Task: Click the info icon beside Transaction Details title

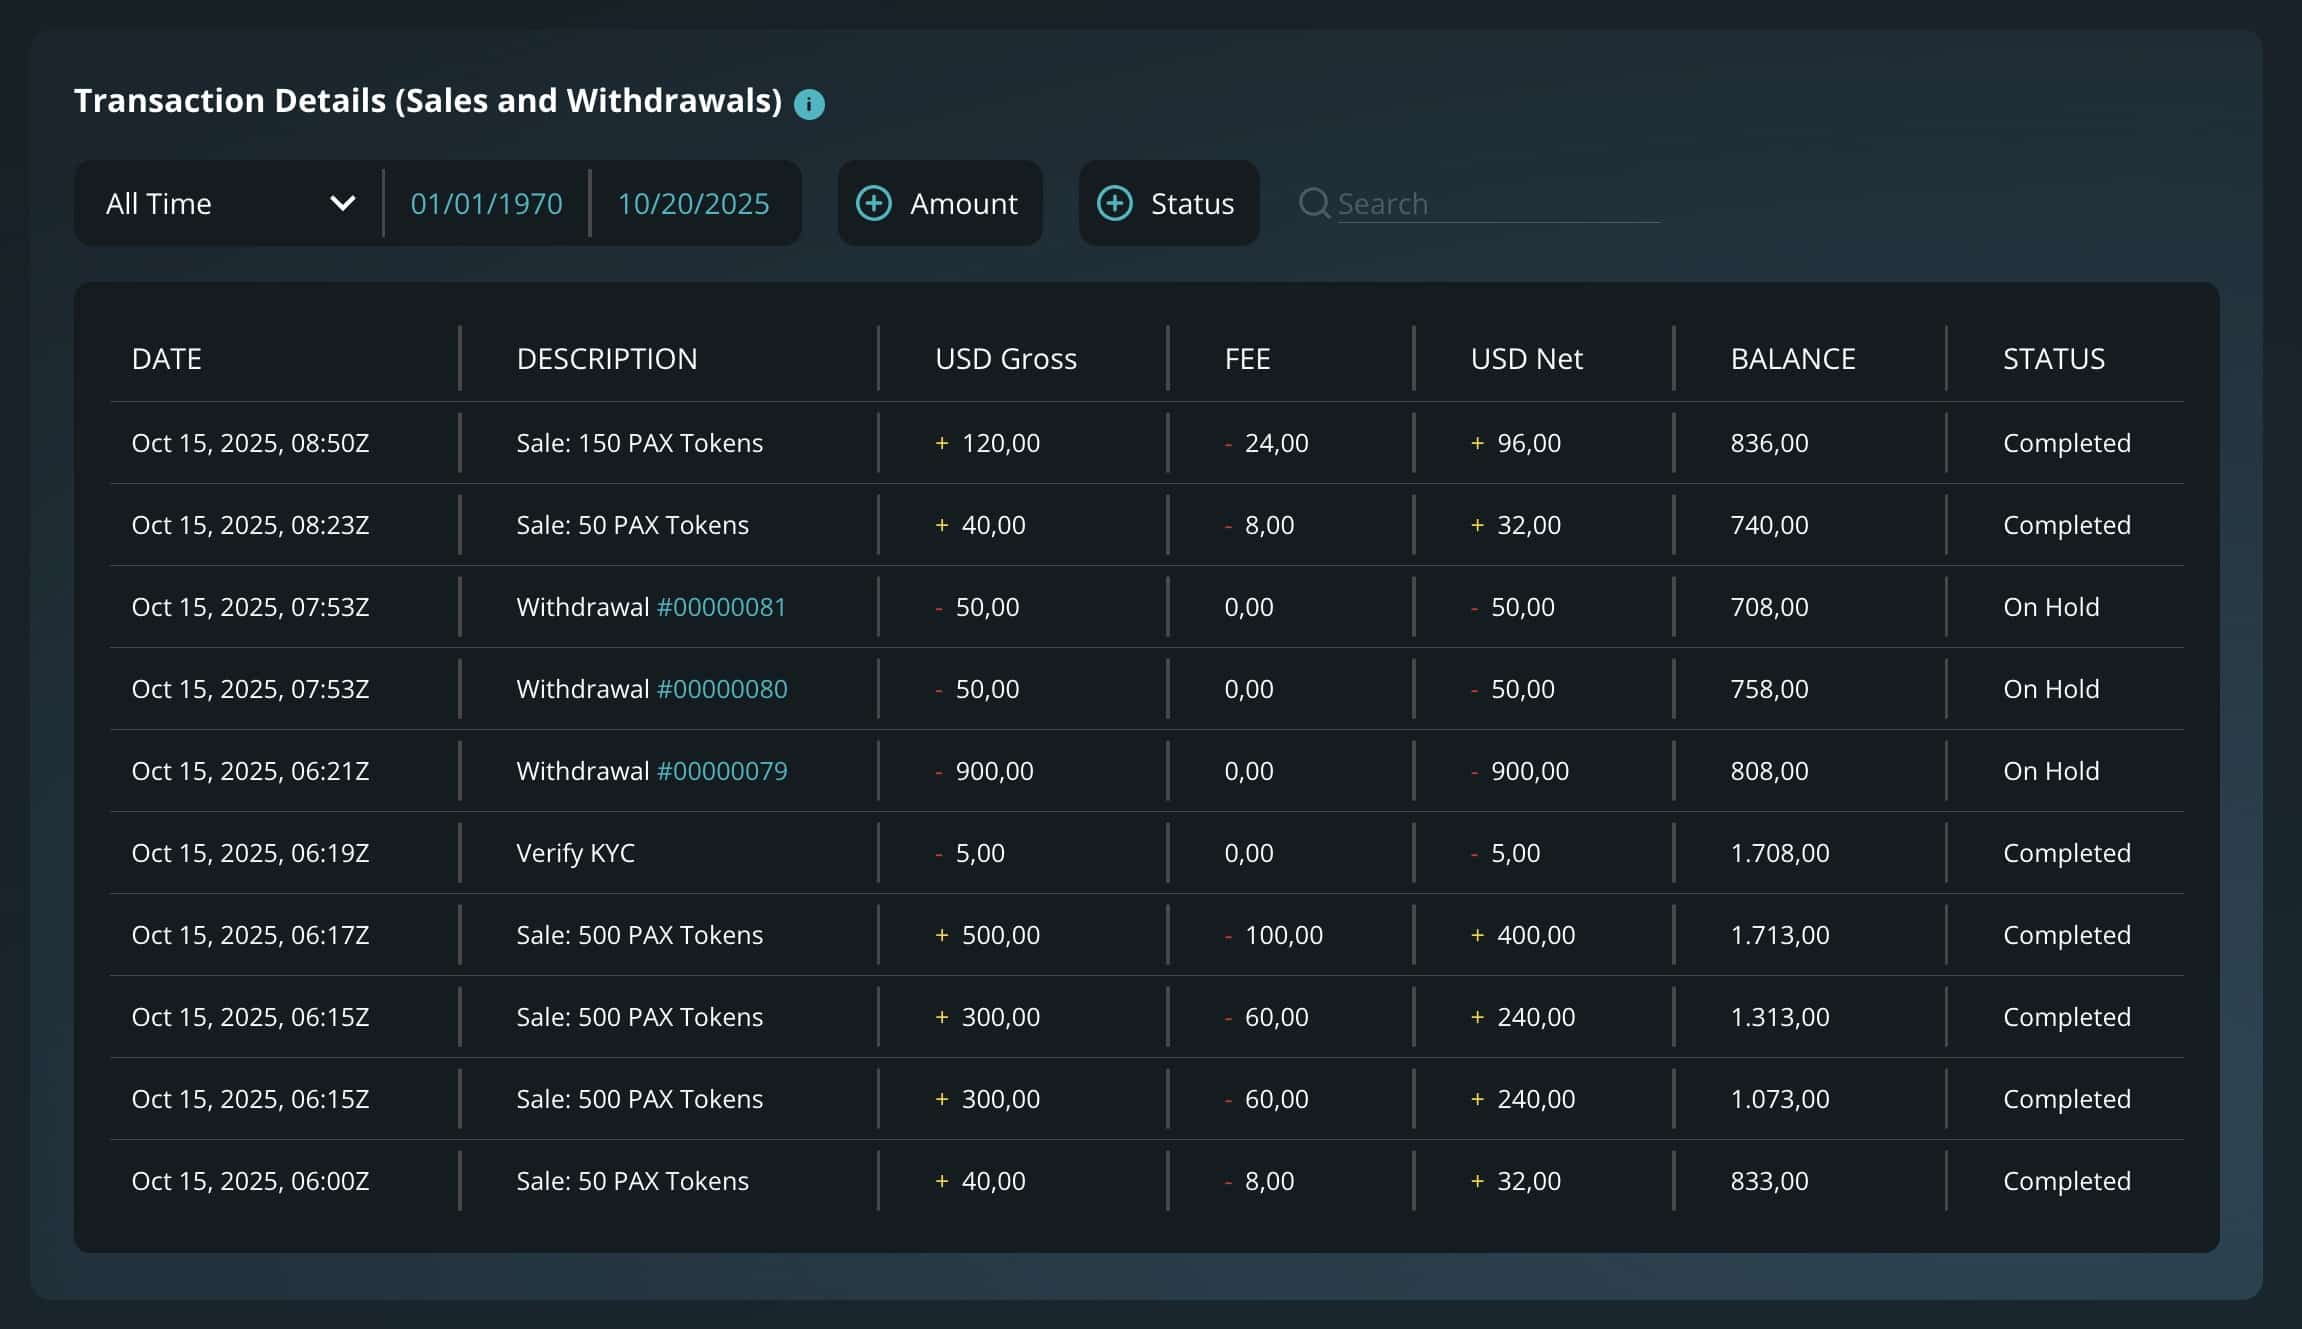Action: click(809, 104)
